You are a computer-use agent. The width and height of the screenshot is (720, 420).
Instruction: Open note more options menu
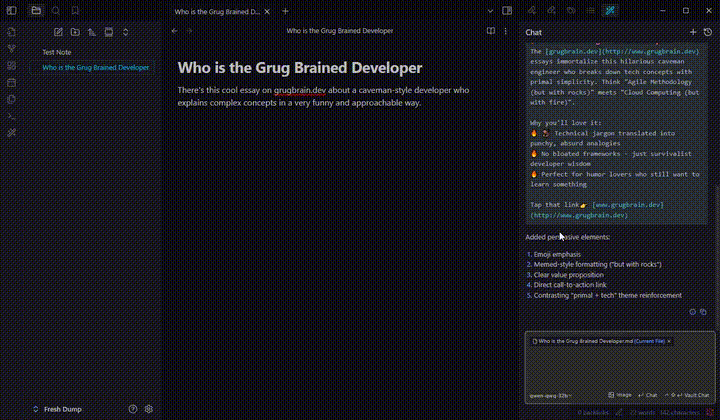[506, 31]
